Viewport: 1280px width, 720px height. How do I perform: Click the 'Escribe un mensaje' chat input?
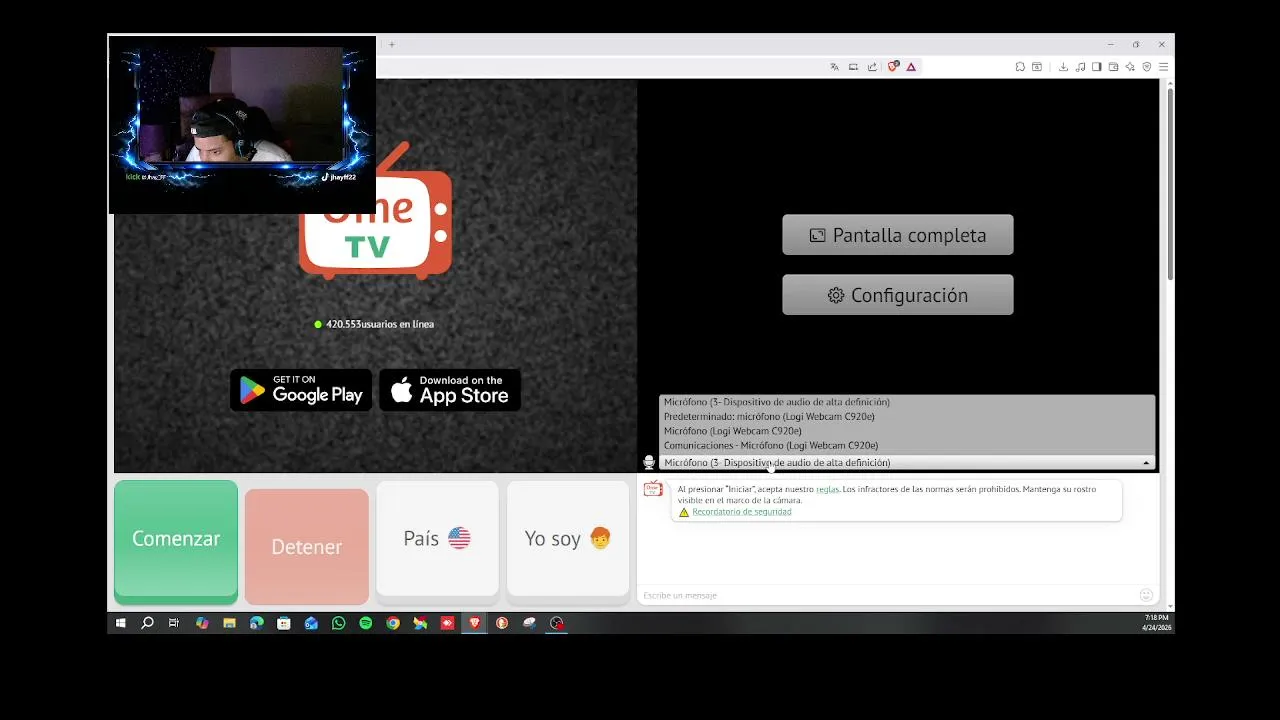click(888, 595)
